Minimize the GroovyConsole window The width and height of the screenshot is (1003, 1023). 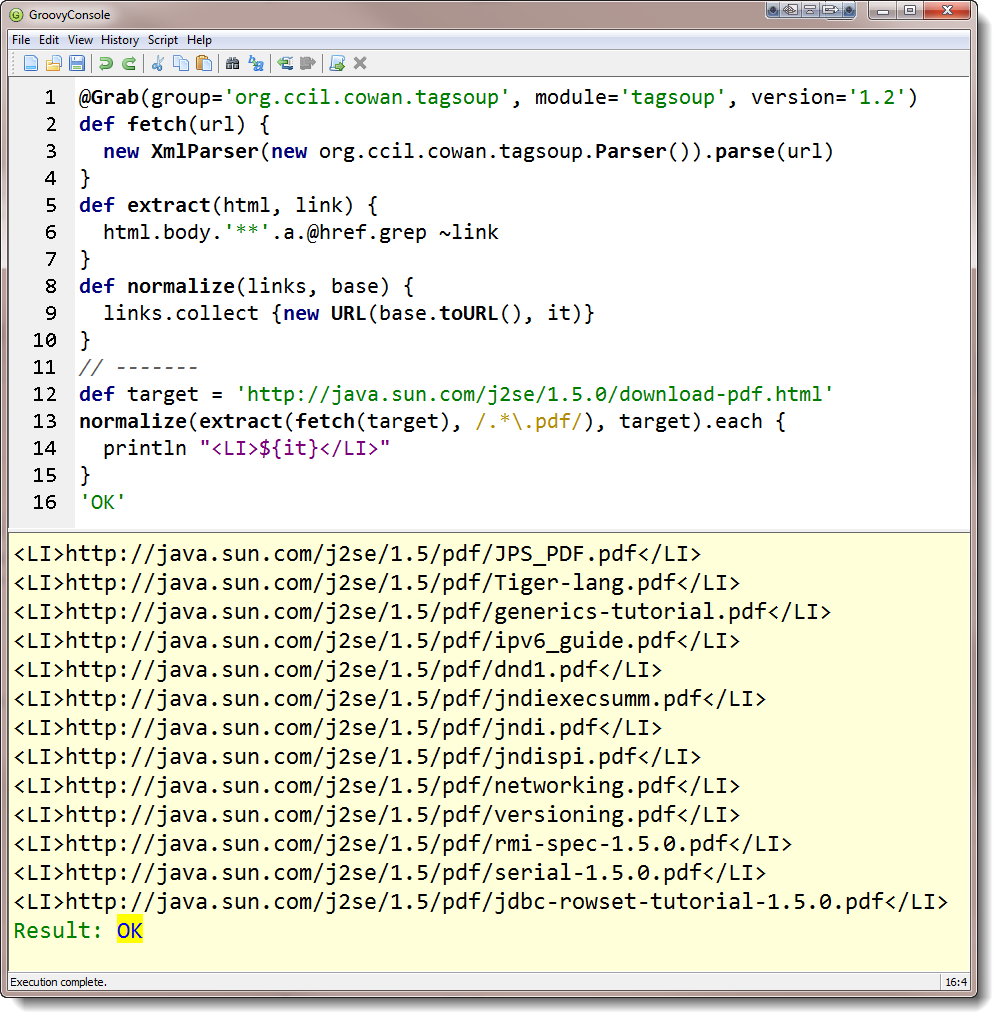pos(883,10)
